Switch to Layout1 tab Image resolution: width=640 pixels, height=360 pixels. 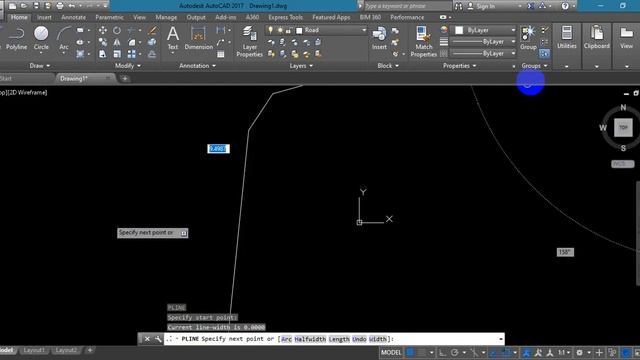pyautogui.click(x=33, y=350)
